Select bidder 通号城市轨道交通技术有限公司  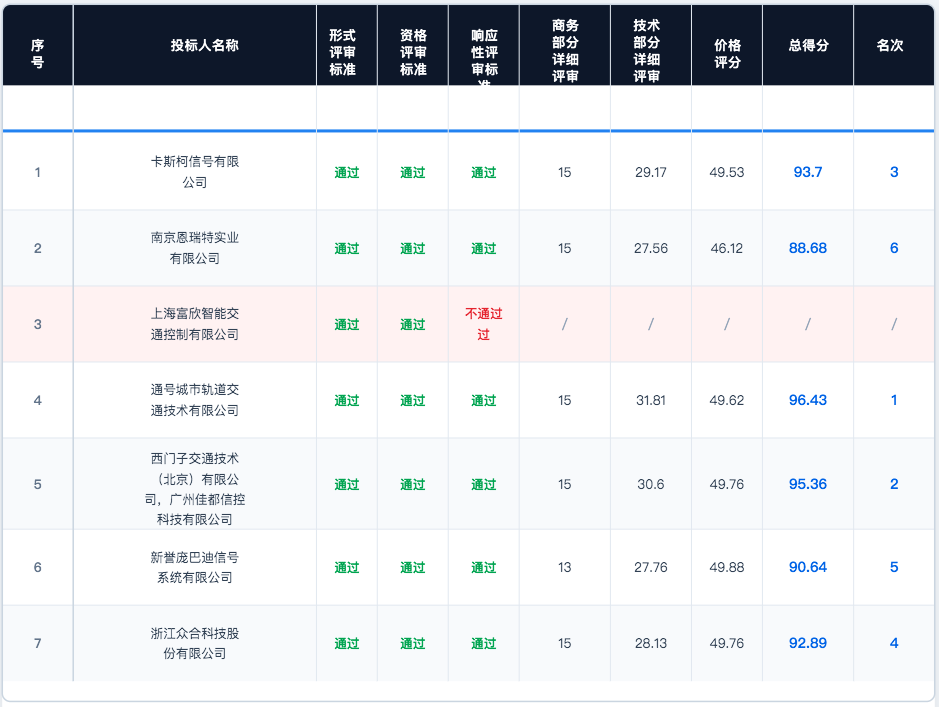[x=195, y=400]
